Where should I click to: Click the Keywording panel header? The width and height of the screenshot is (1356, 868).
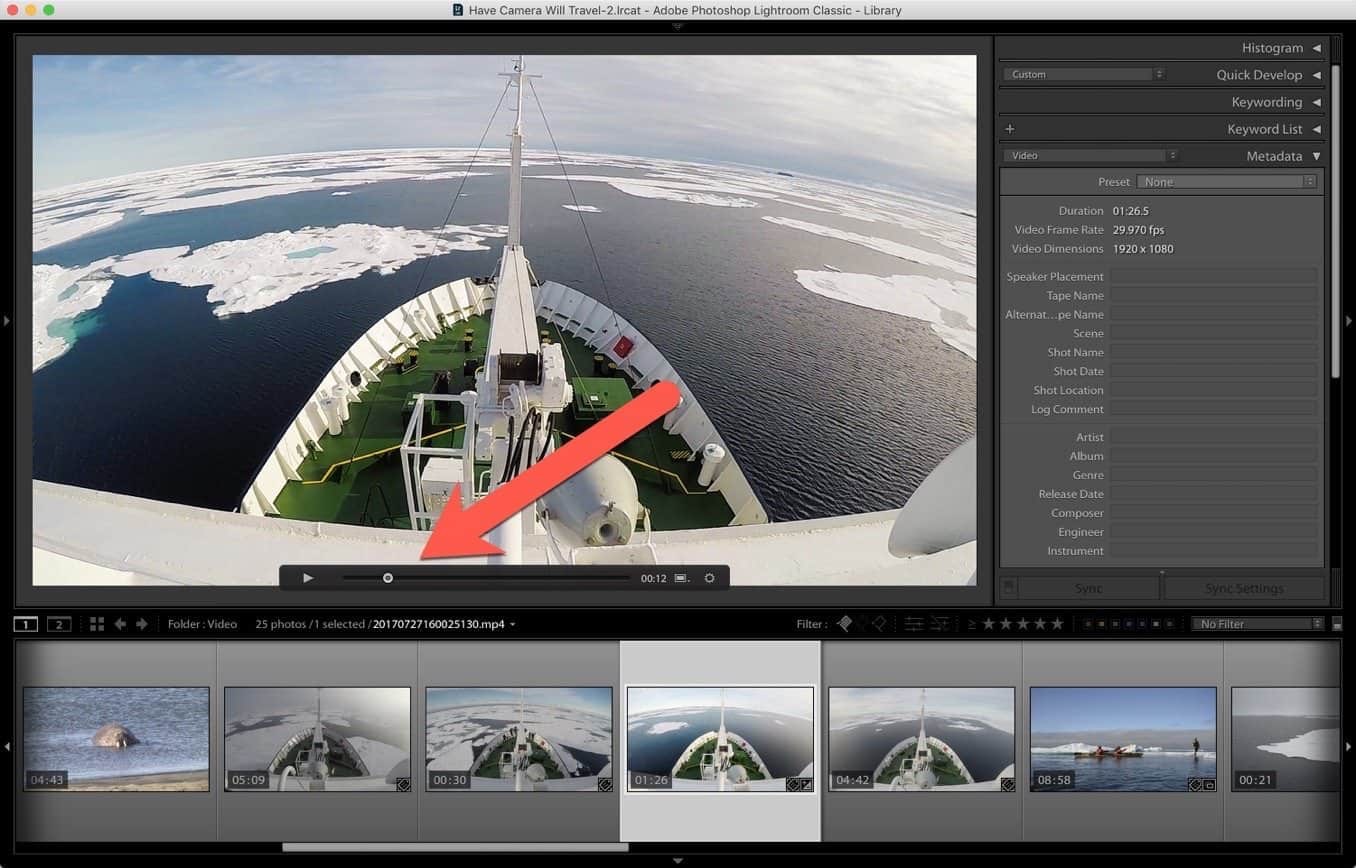pos(1268,101)
